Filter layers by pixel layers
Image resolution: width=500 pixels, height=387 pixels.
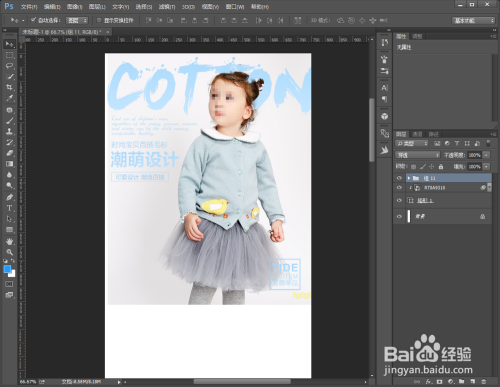437,143
